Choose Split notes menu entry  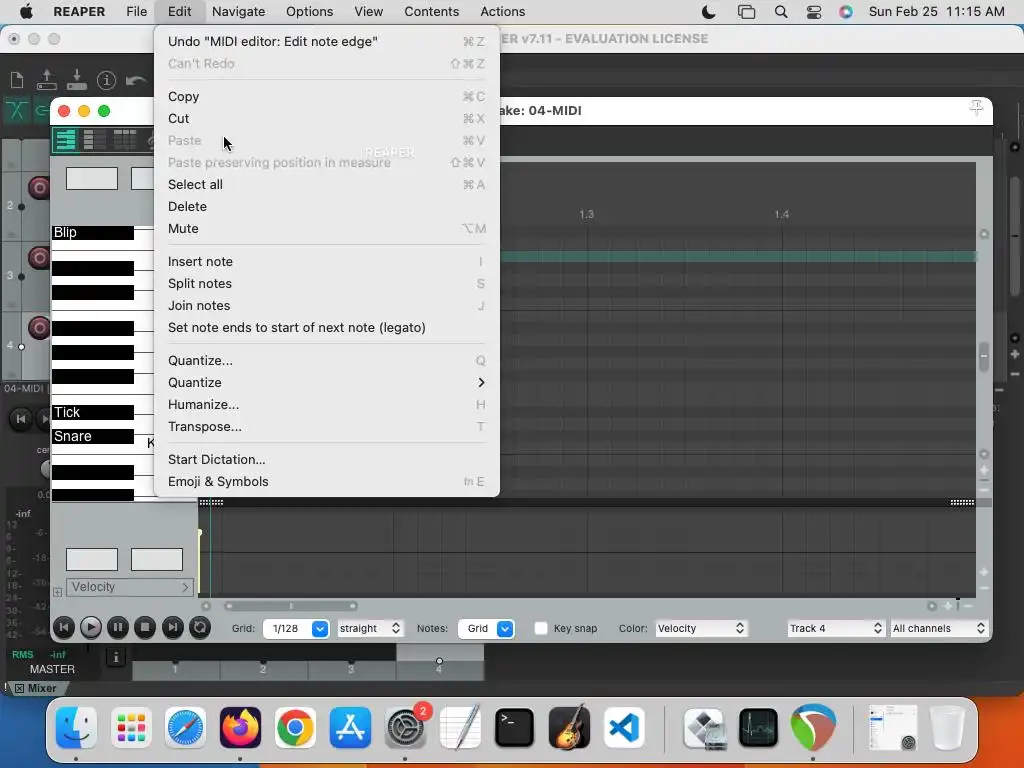(327, 284)
